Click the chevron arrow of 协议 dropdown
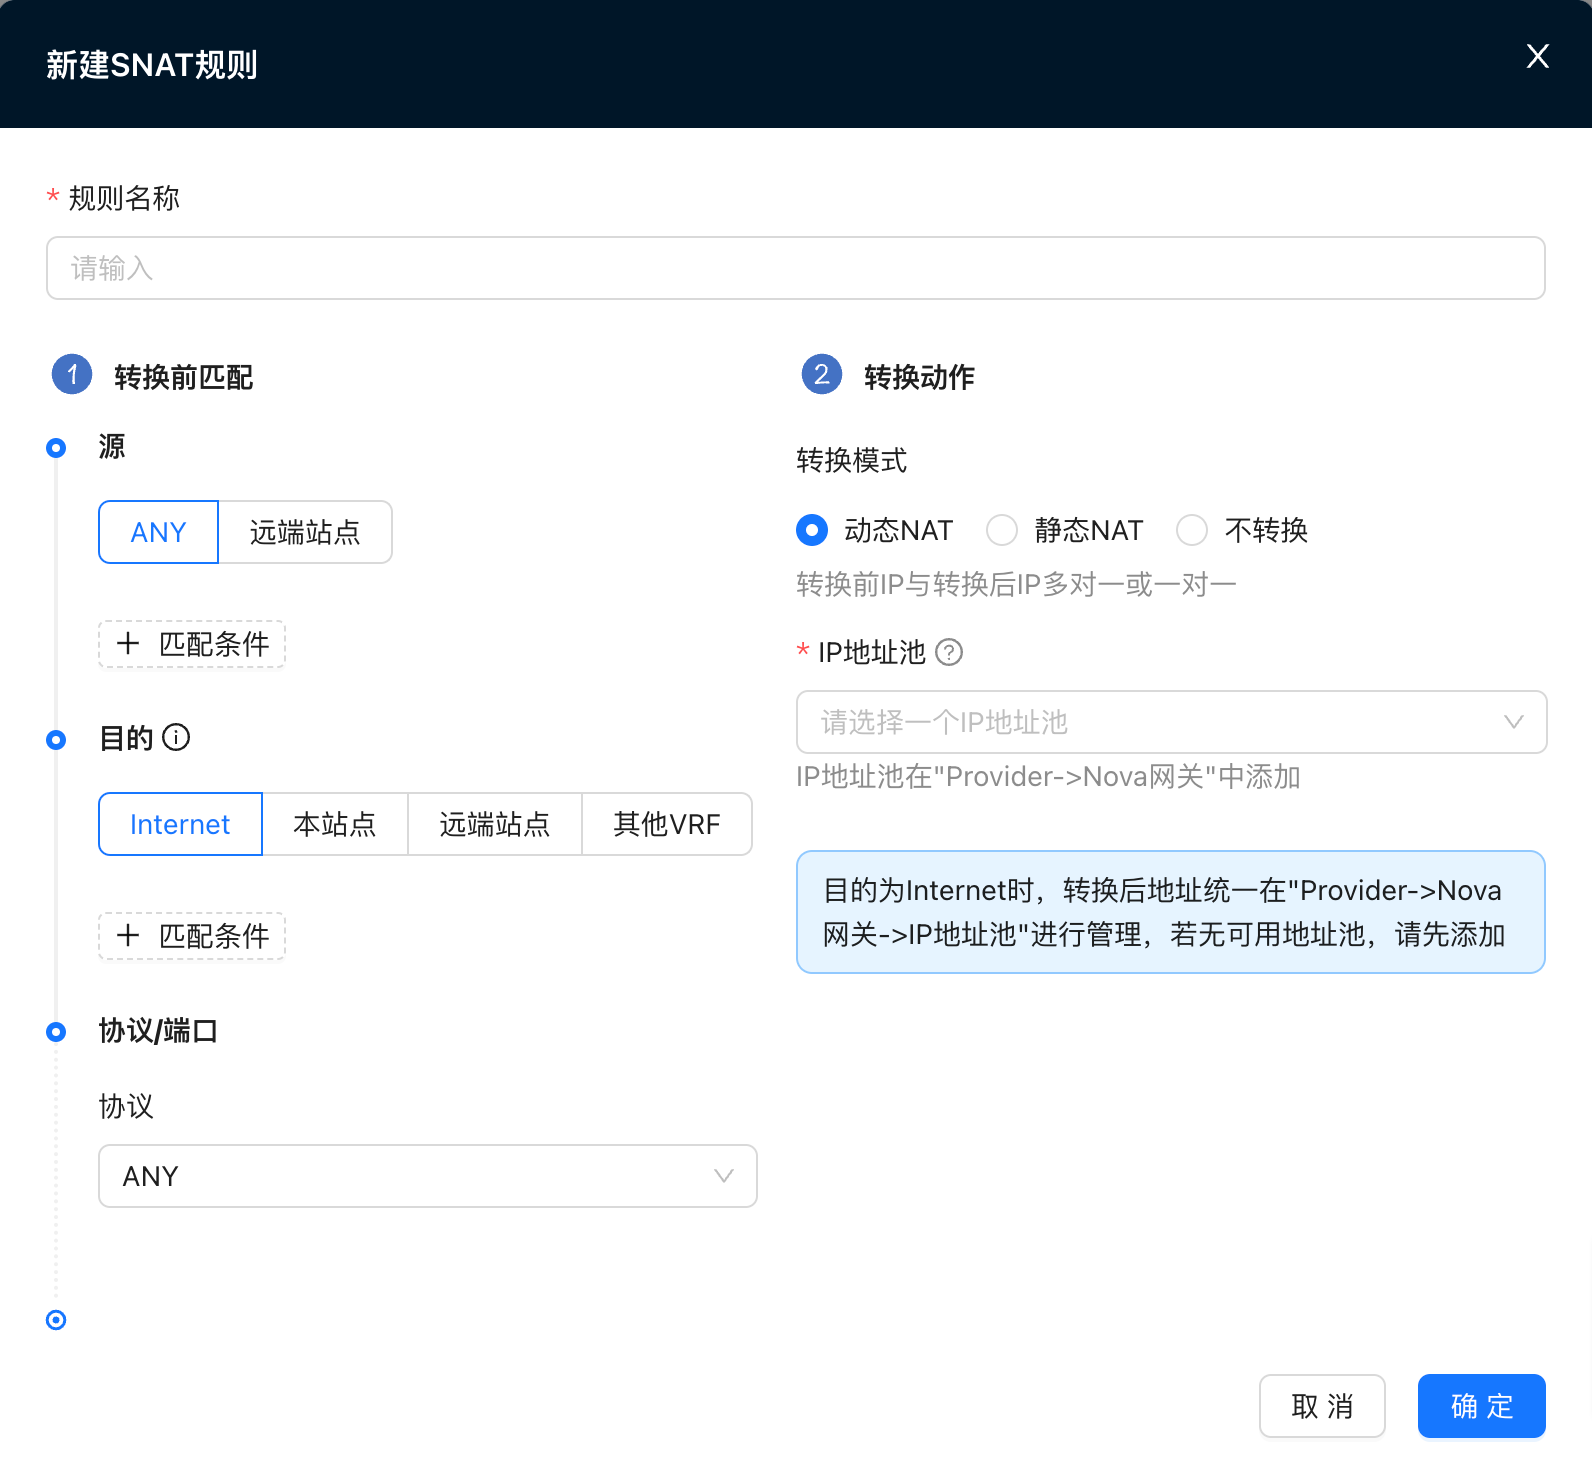Image resolution: width=1592 pixels, height=1470 pixels. click(x=724, y=1176)
